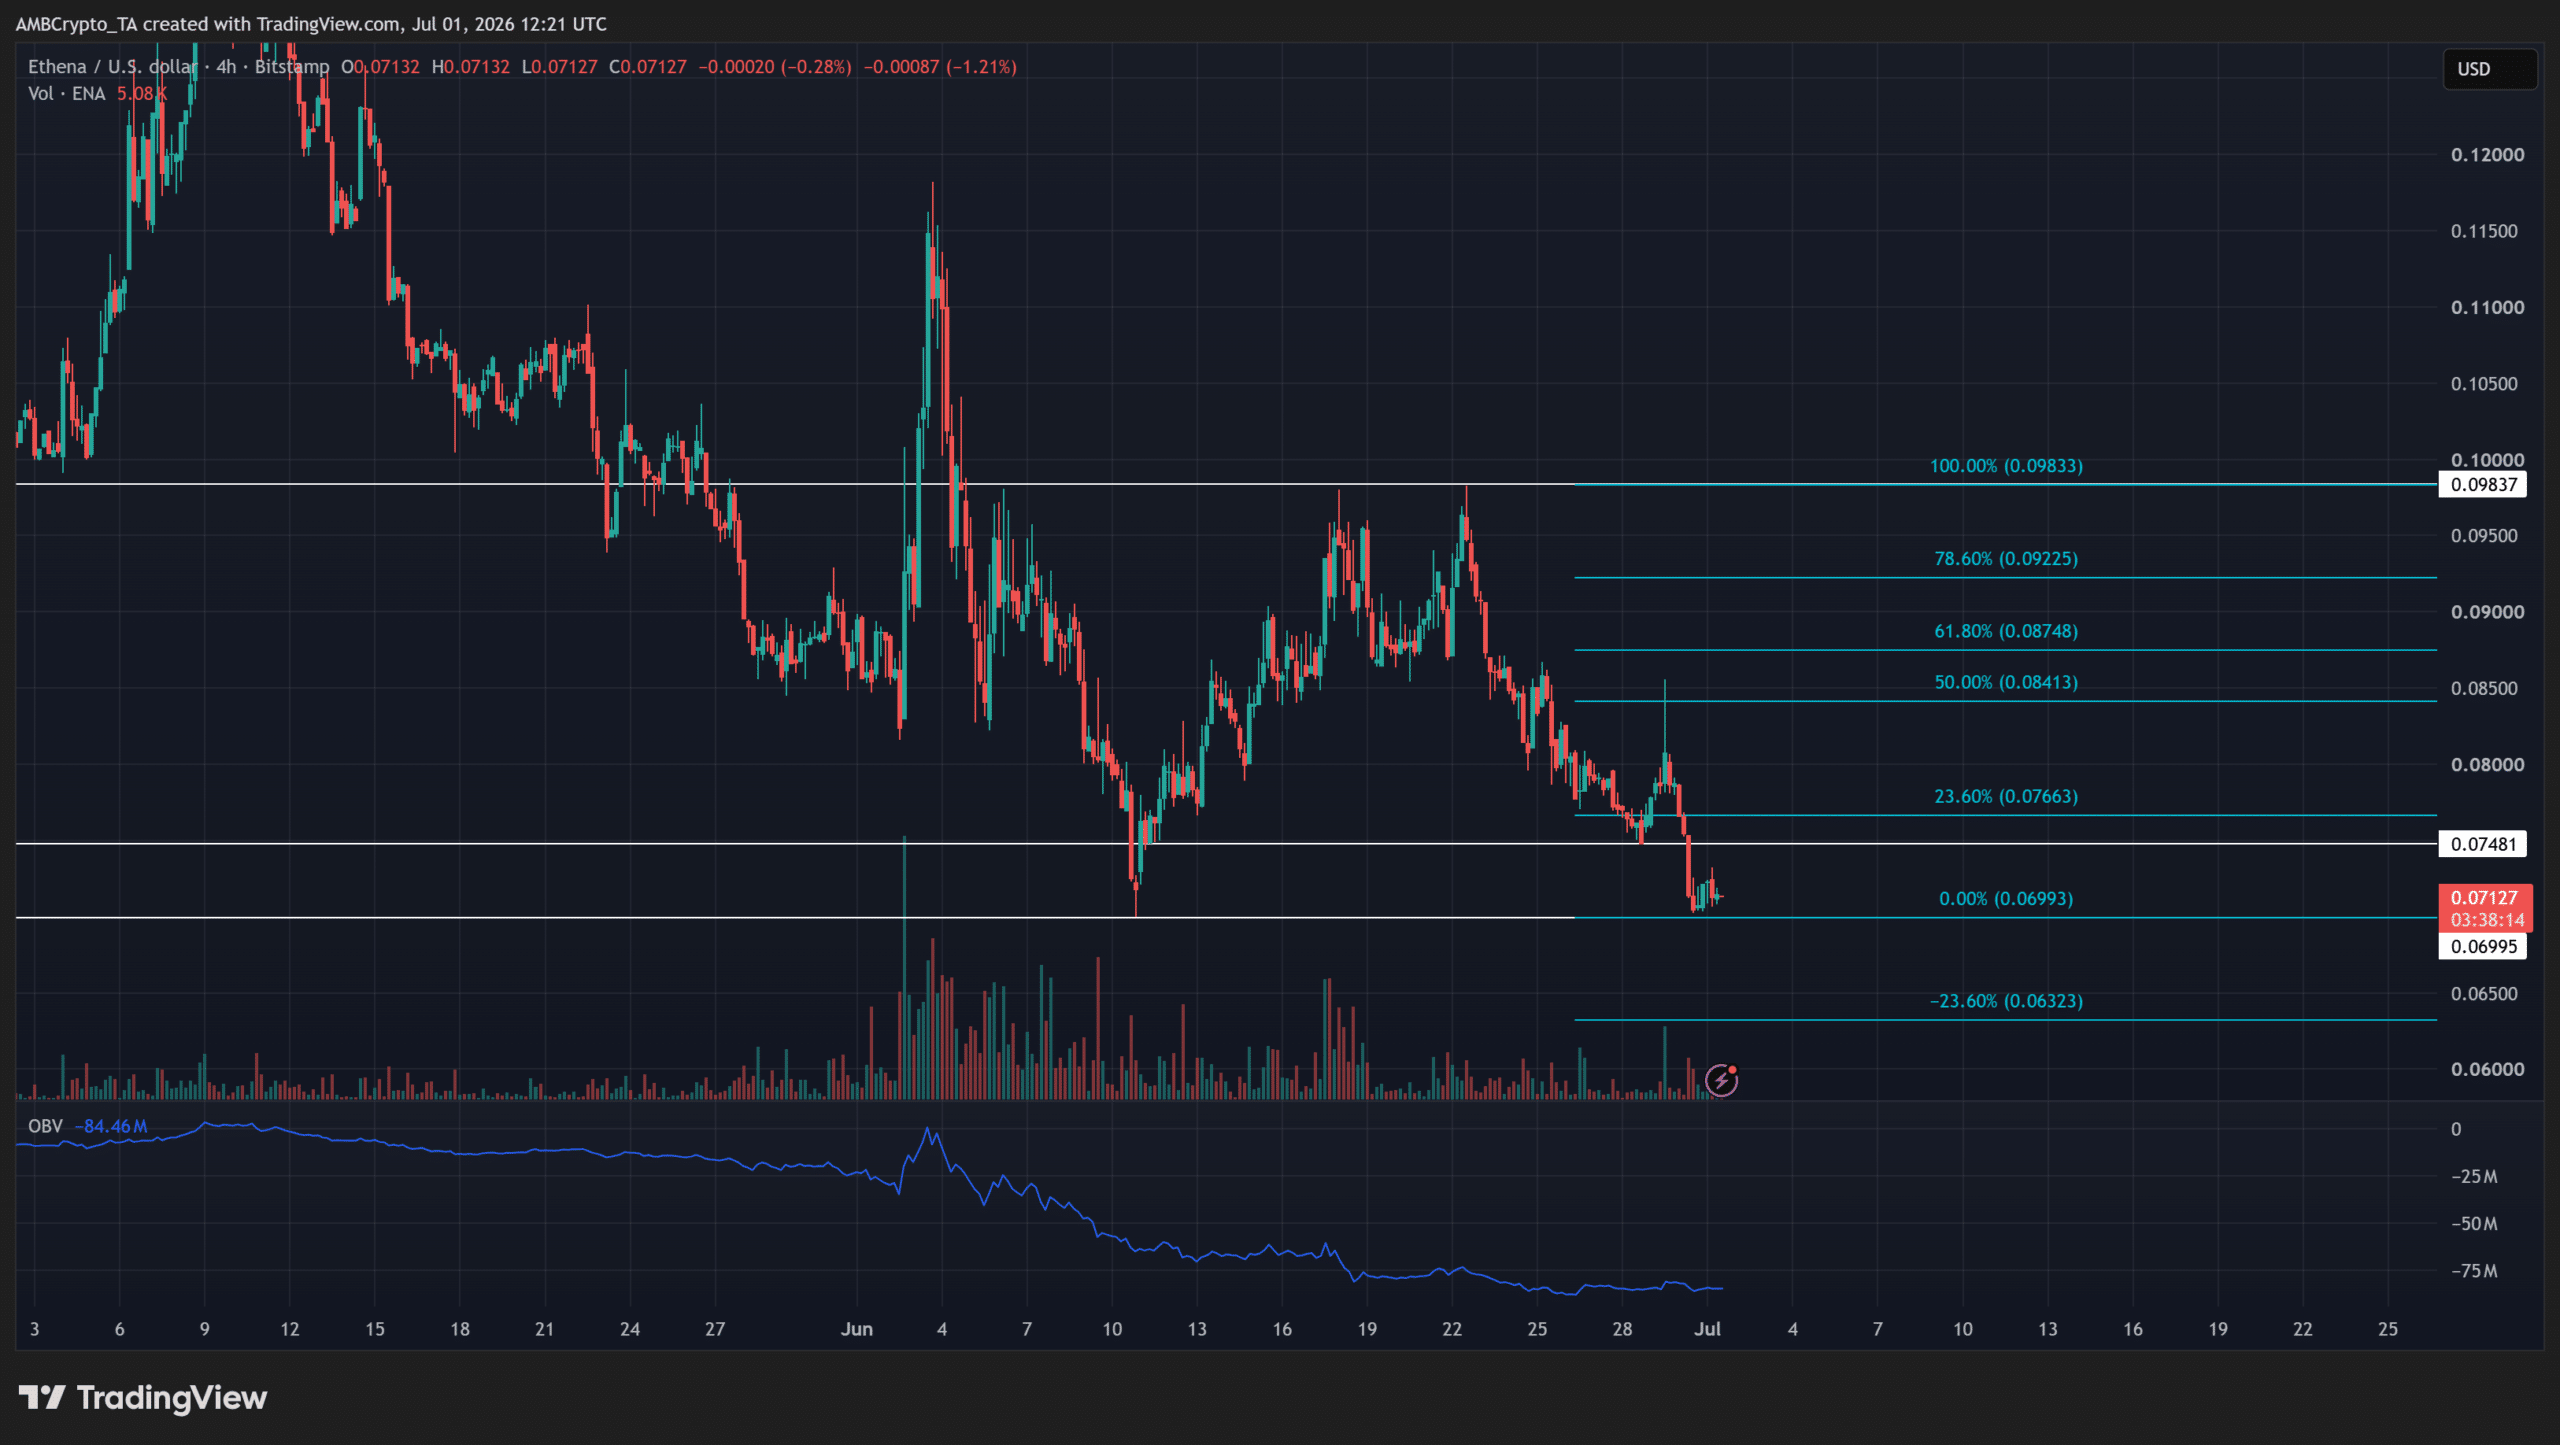Click the 0.06000 price axis label
The image size is (2560, 1445).
point(2487,1070)
